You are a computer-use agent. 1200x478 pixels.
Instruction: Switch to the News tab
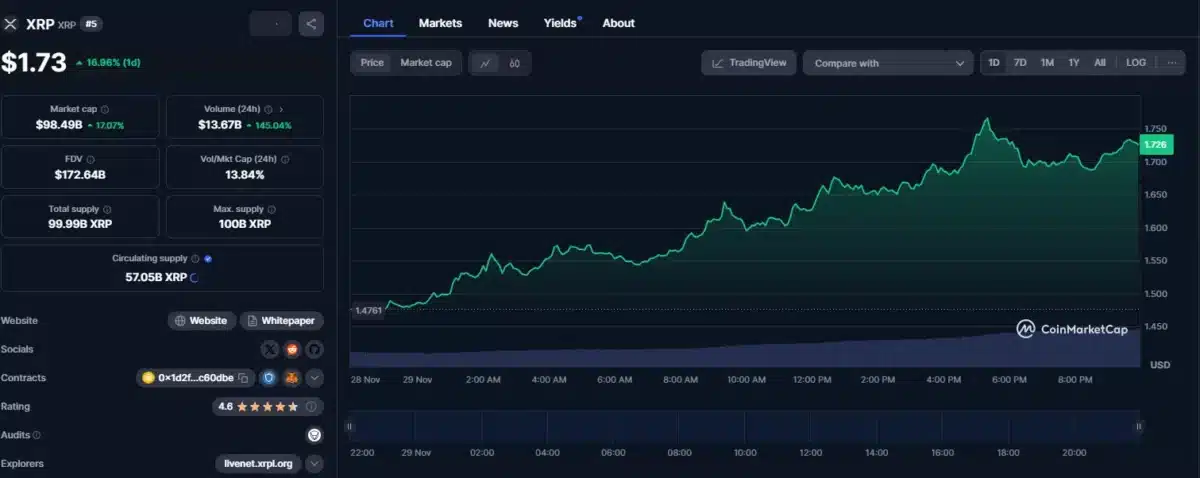[x=503, y=23]
